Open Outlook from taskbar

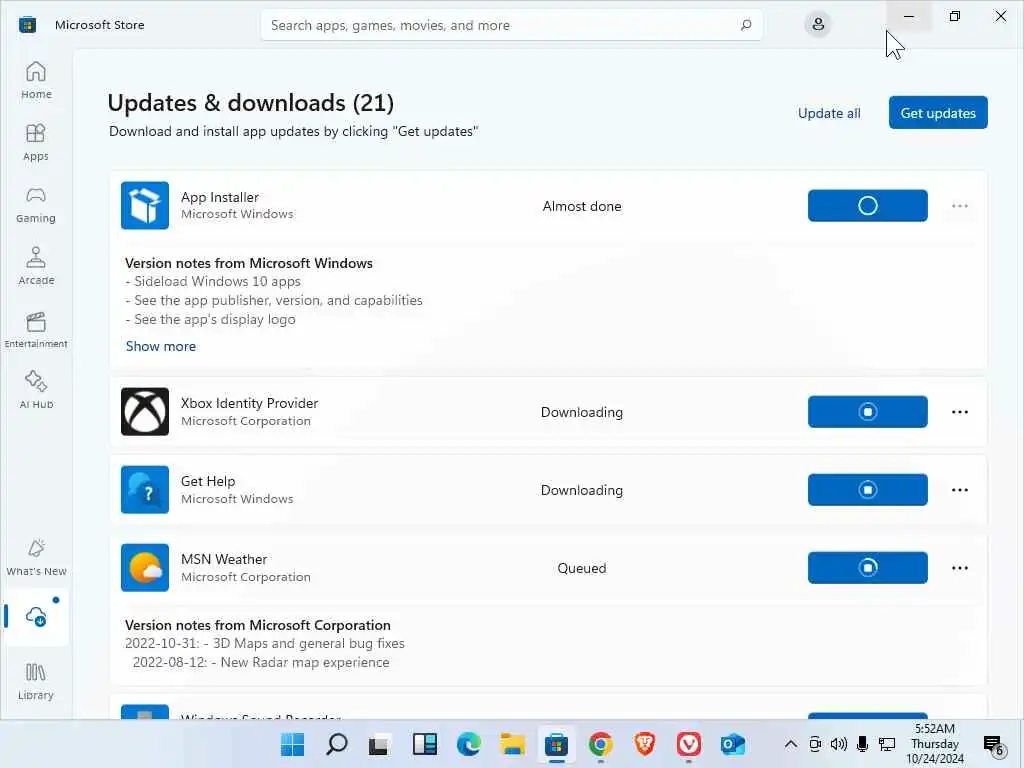[733, 744]
